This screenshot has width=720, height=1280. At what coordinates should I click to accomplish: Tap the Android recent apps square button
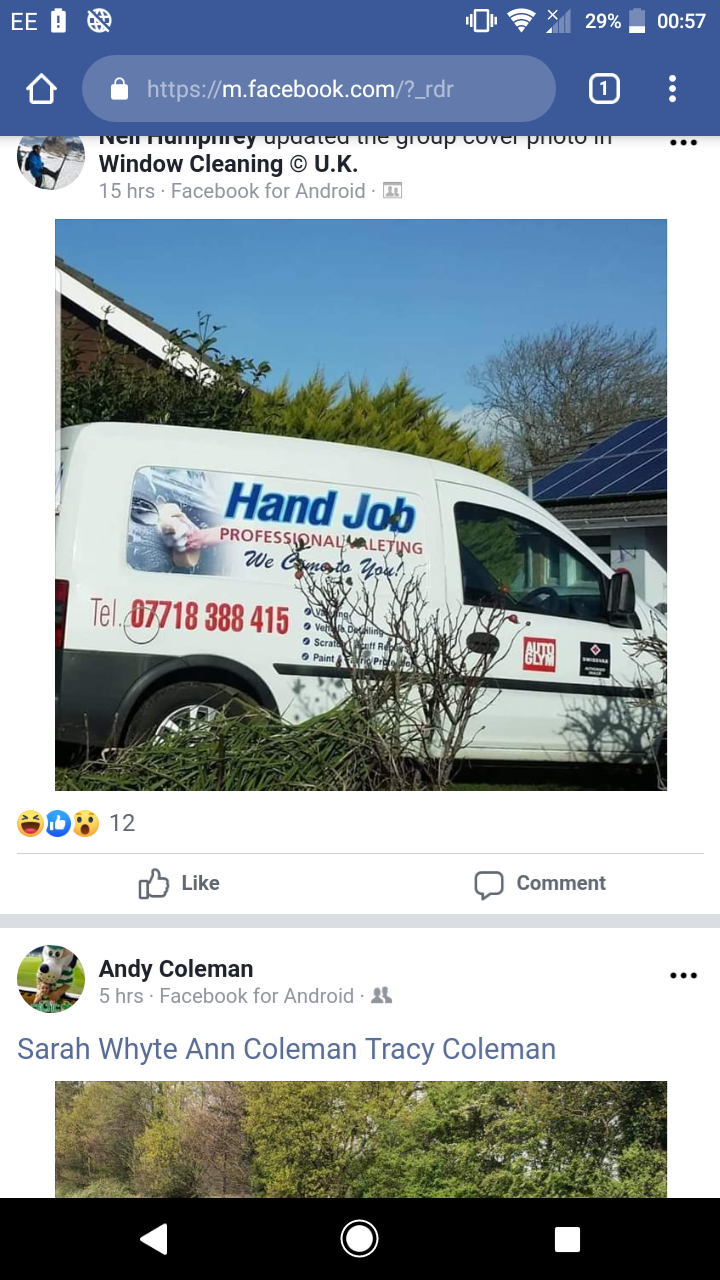(x=567, y=1239)
